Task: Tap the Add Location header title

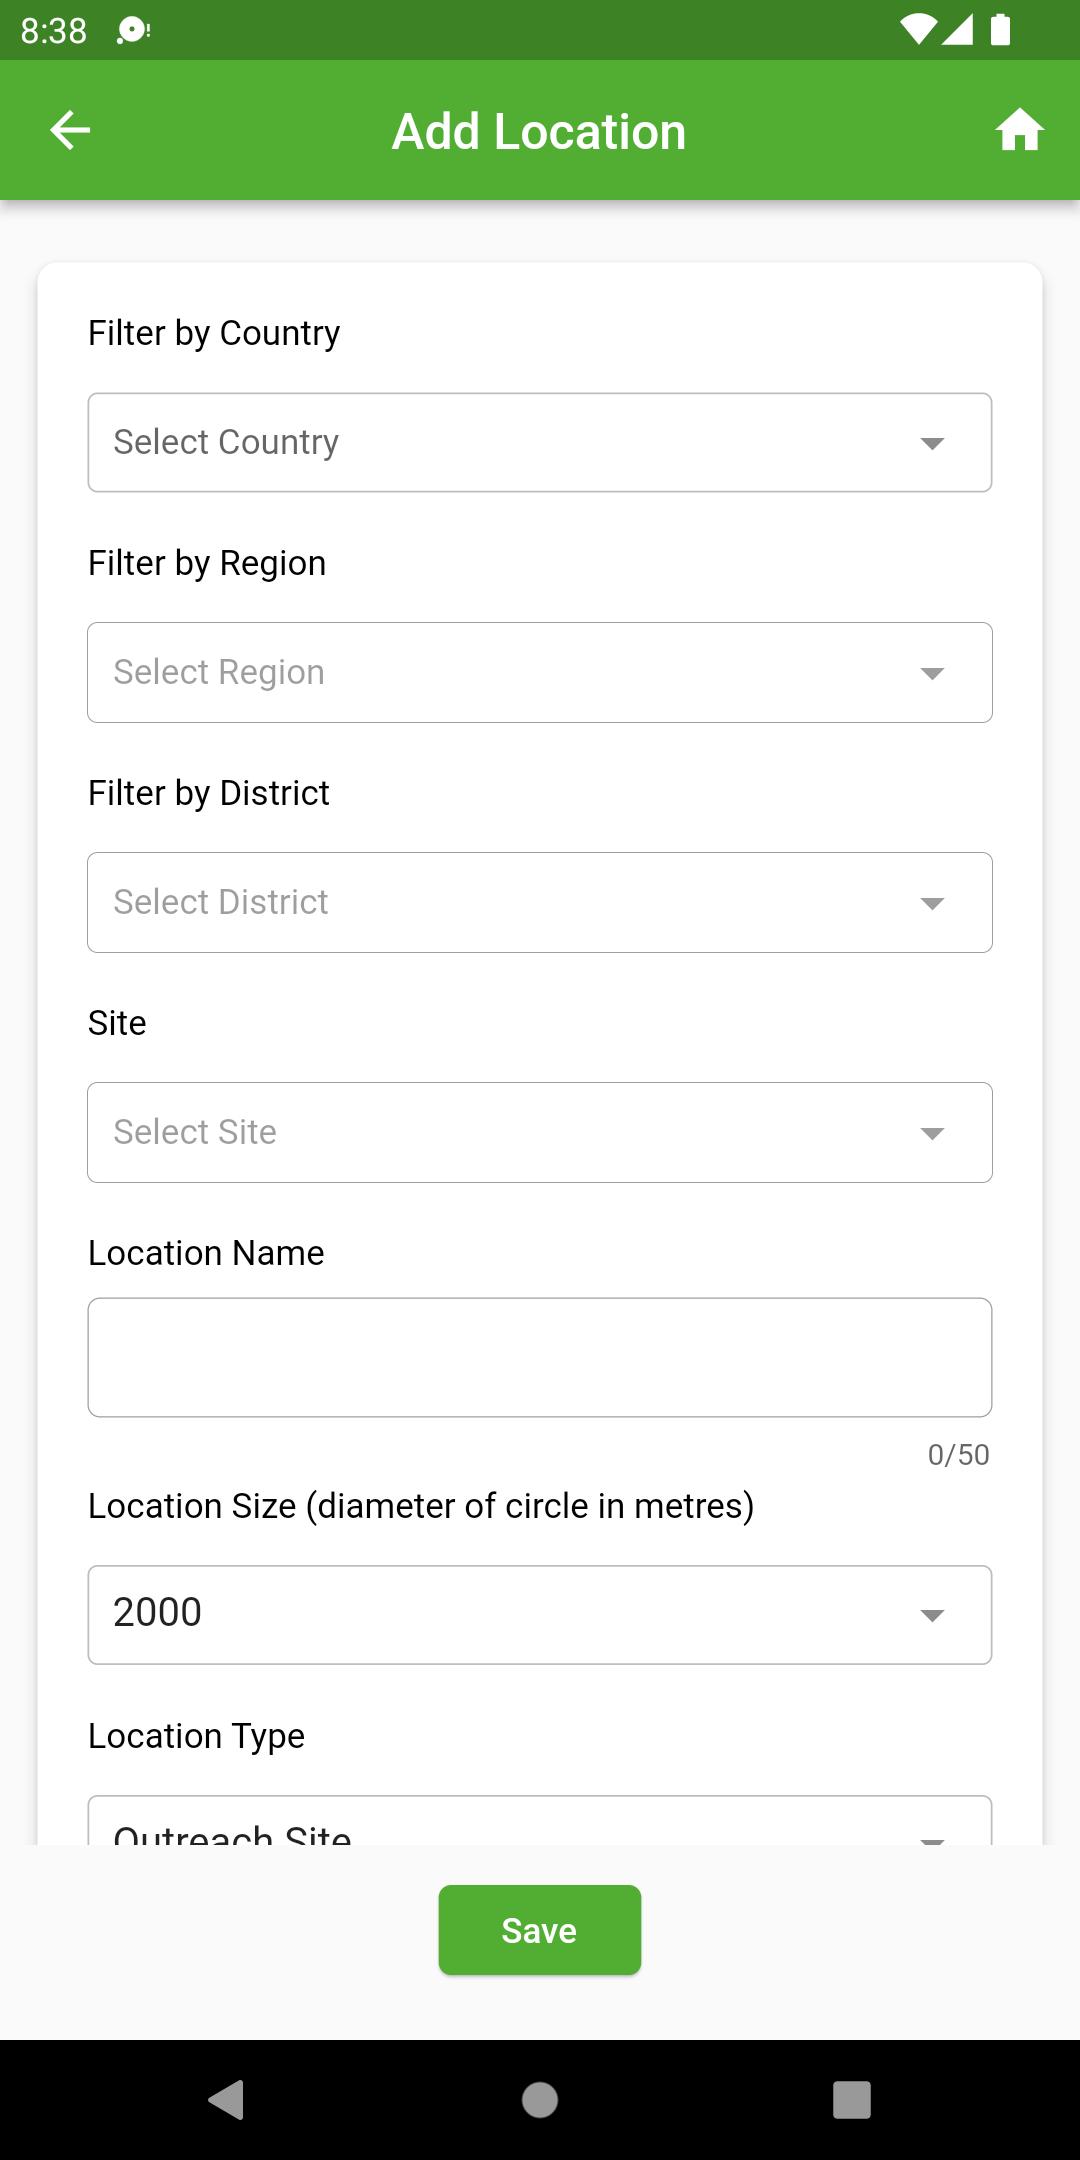Action: [539, 131]
